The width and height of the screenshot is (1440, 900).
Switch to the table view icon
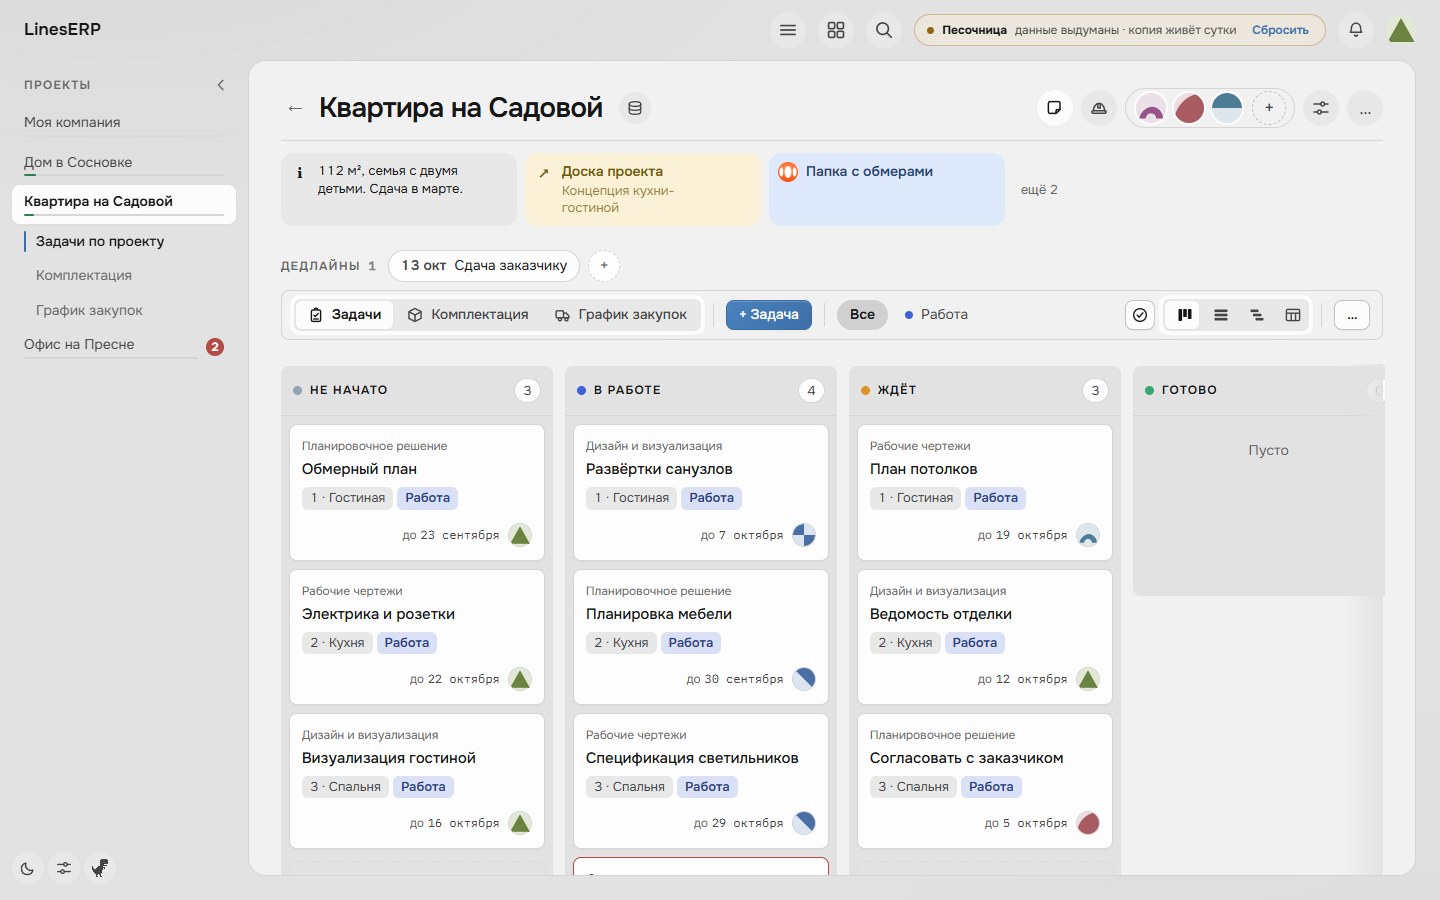[1293, 315]
